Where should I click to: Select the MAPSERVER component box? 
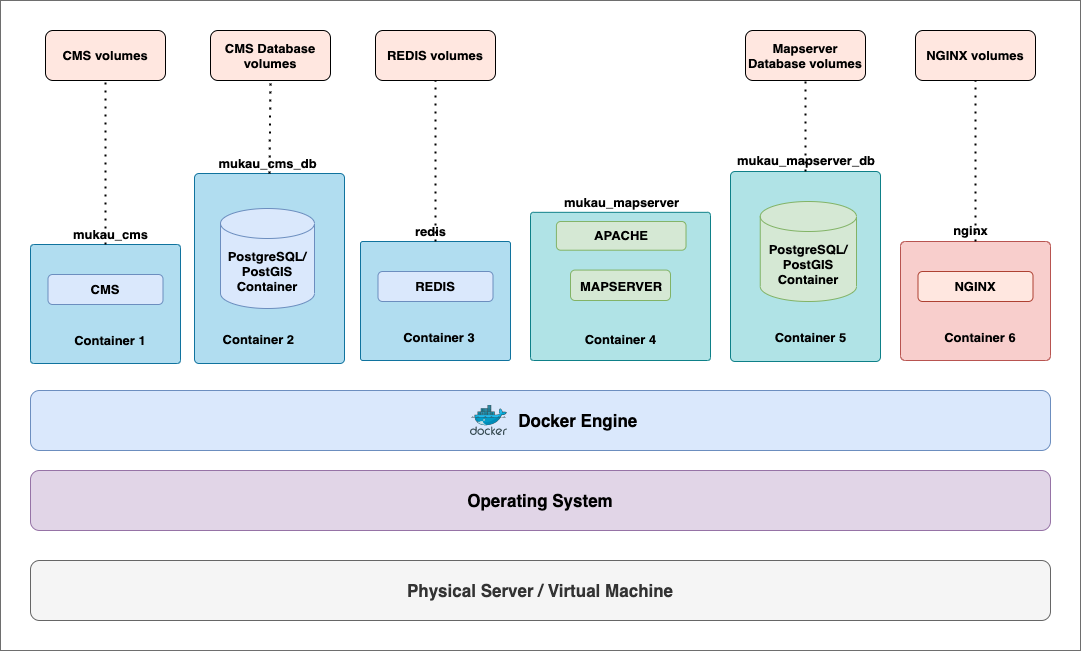(620, 285)
